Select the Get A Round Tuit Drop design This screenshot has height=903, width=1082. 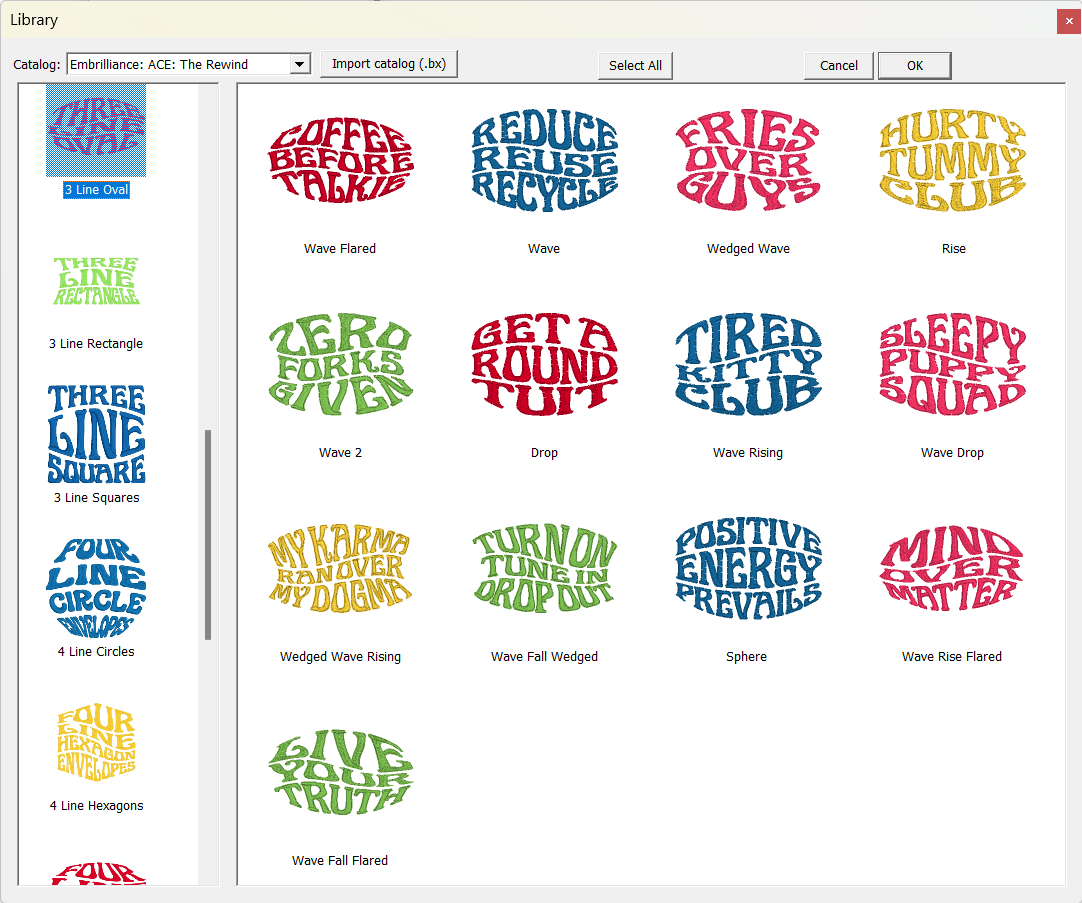click(544, 363)
